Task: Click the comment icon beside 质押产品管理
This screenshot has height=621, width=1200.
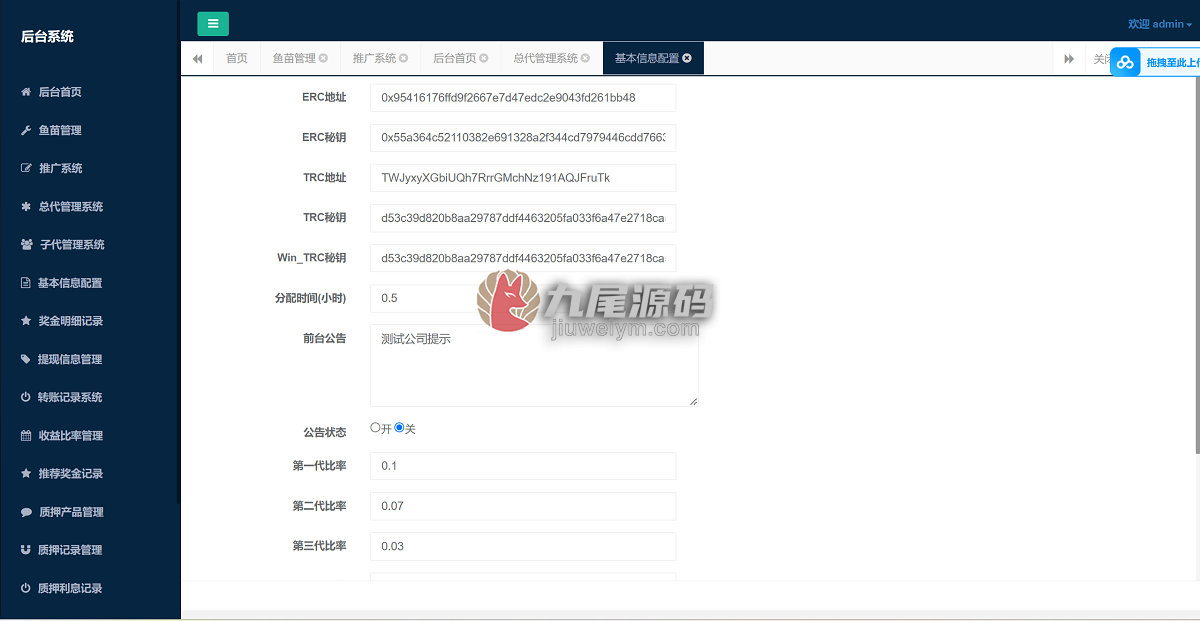Action: click(26, 512)
